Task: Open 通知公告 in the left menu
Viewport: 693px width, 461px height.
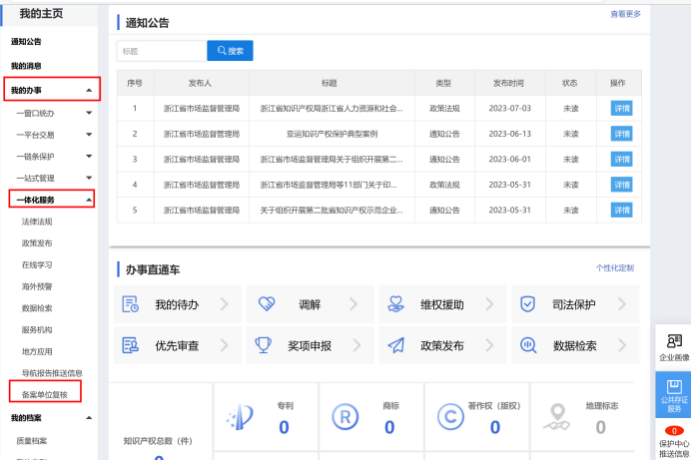Action: click(26, 42)
